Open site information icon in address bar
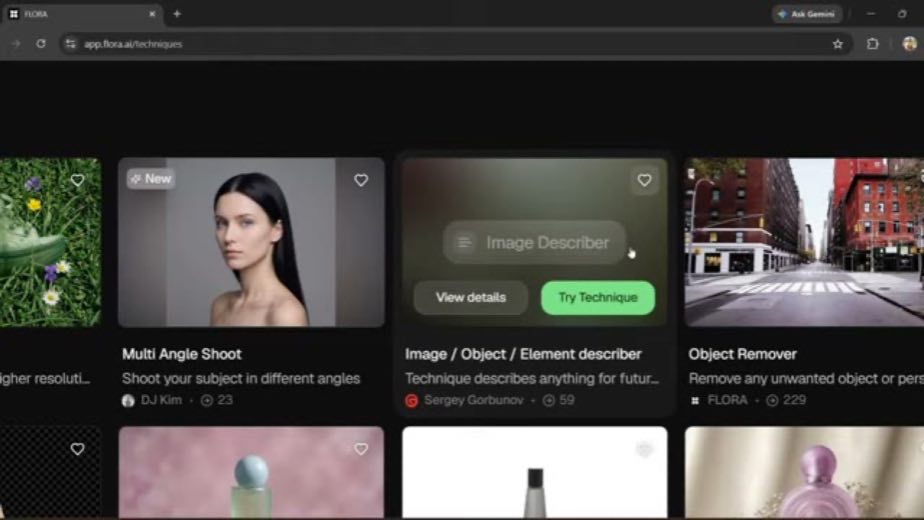The image size is (924, 520). pyautogui.click(x=71, y=44)
